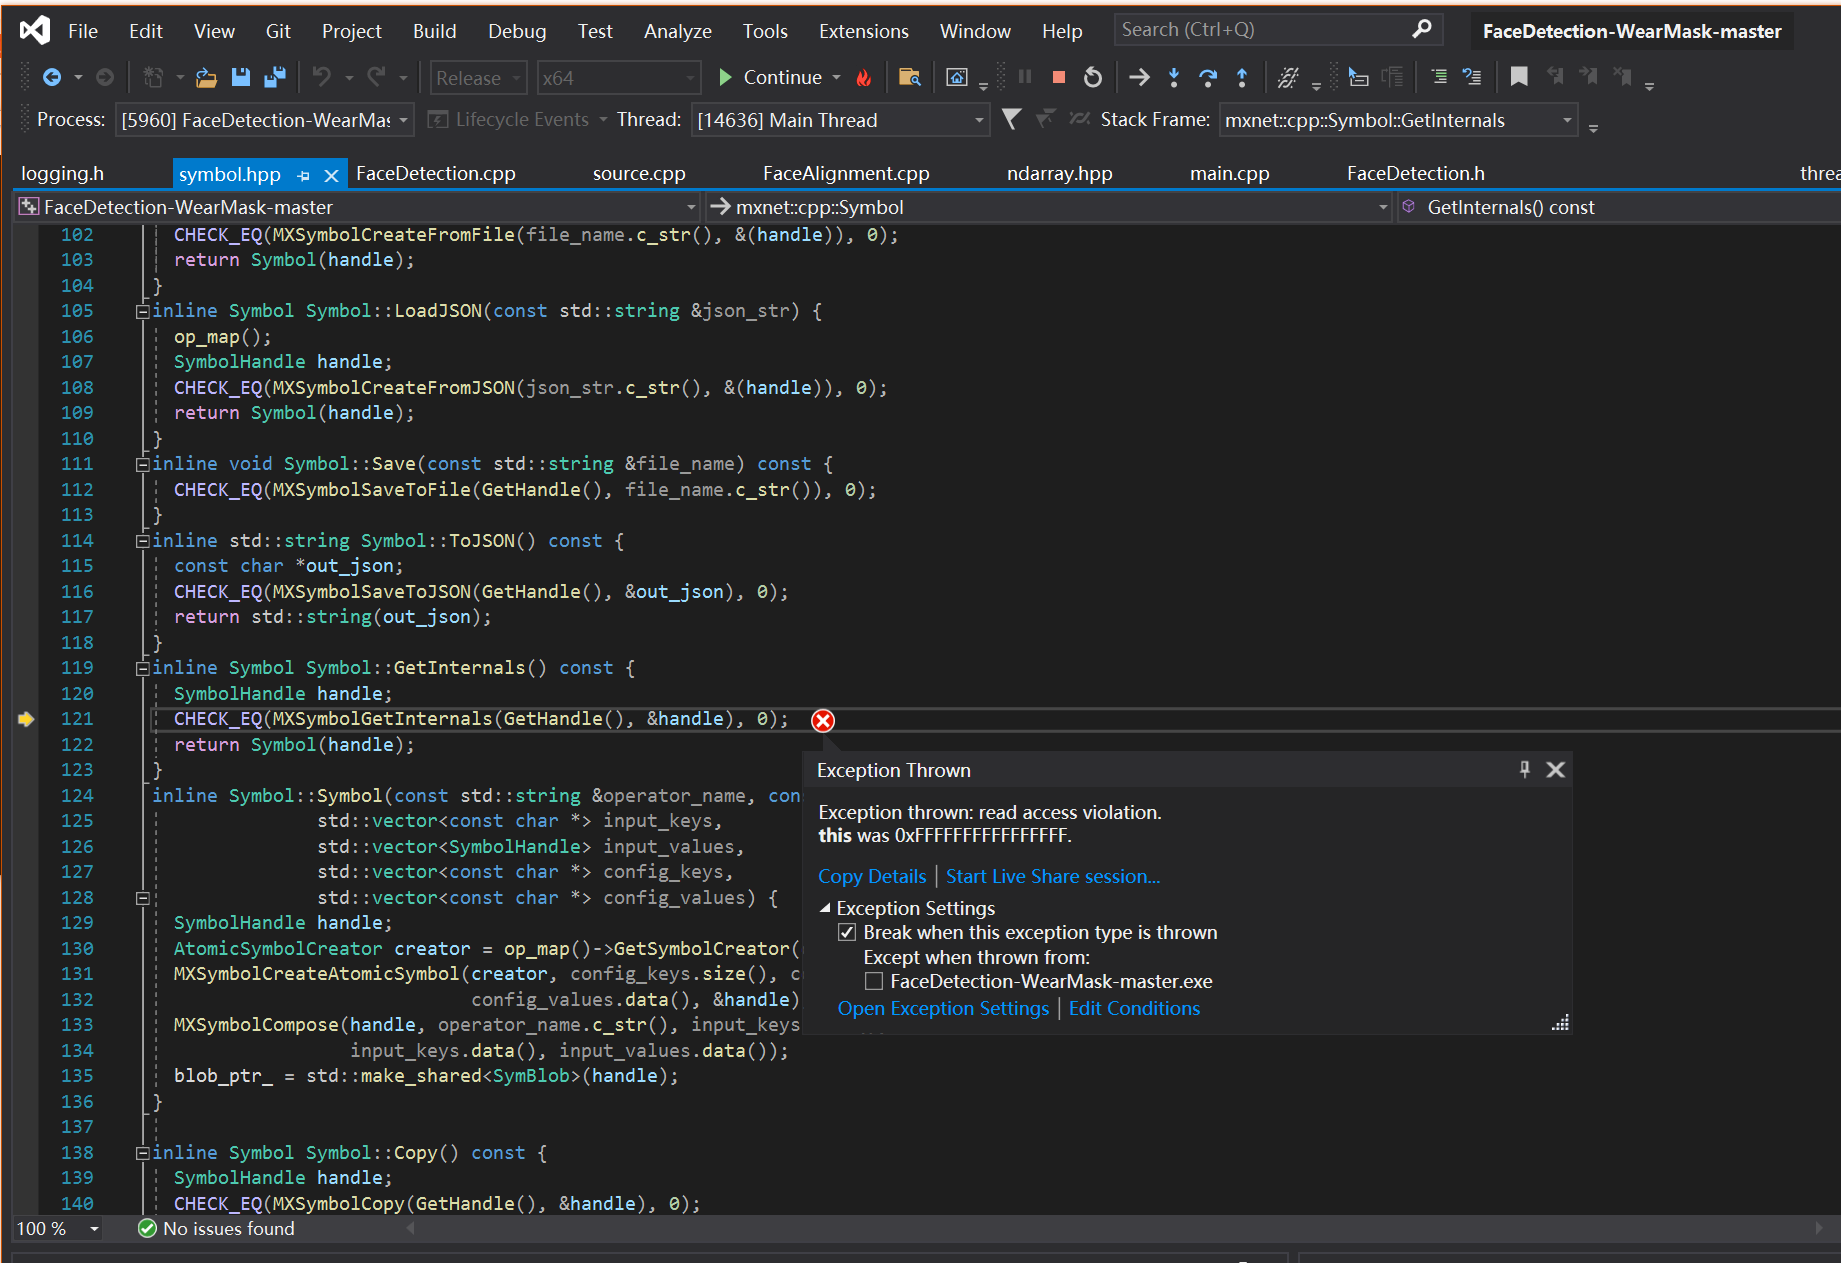Screen dimensions: 1841x1263
Task: Click the Step Into arrow icon
Action: click(x=1174, y=77)
